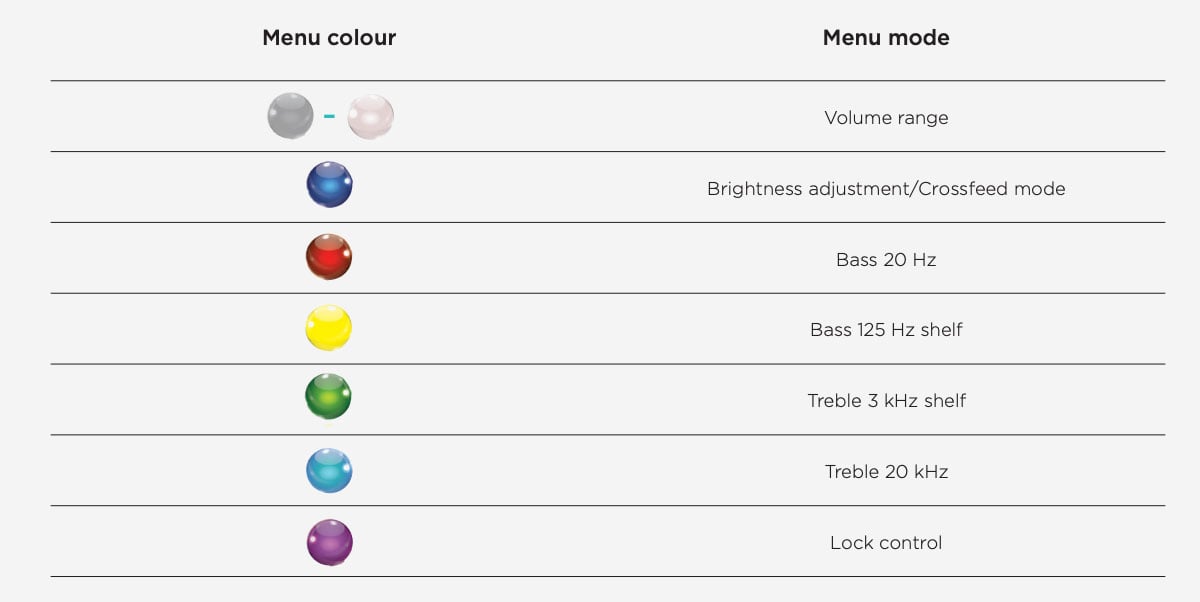This screenshot has width=1200, height=602.
Task: Select the Bass 20 Hz label
Action: pos(886,260)
